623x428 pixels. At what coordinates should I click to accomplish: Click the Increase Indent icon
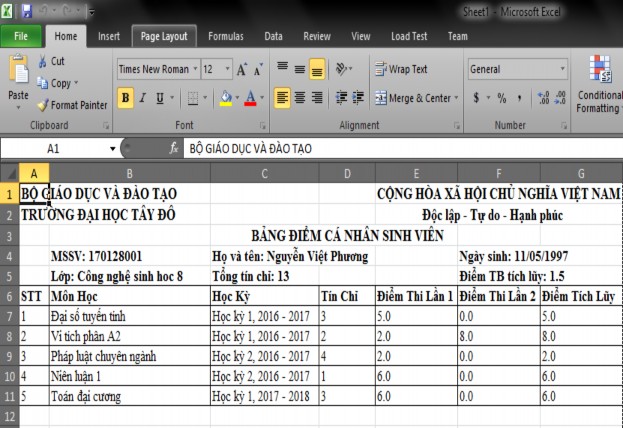coord(358,98)
